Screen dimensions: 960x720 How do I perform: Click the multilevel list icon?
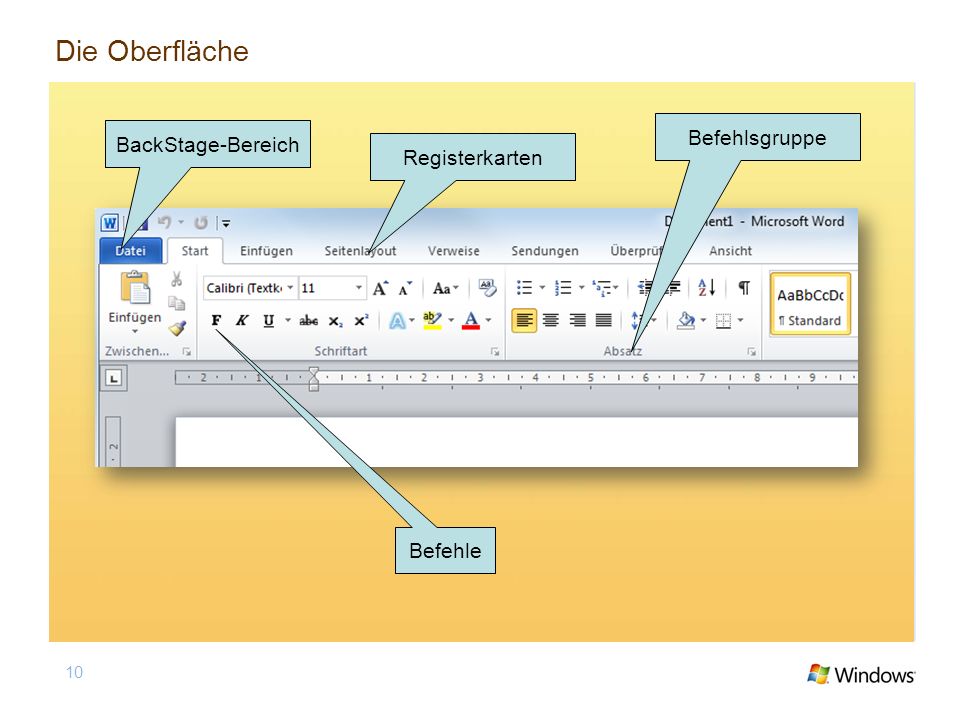pos(602,288)
